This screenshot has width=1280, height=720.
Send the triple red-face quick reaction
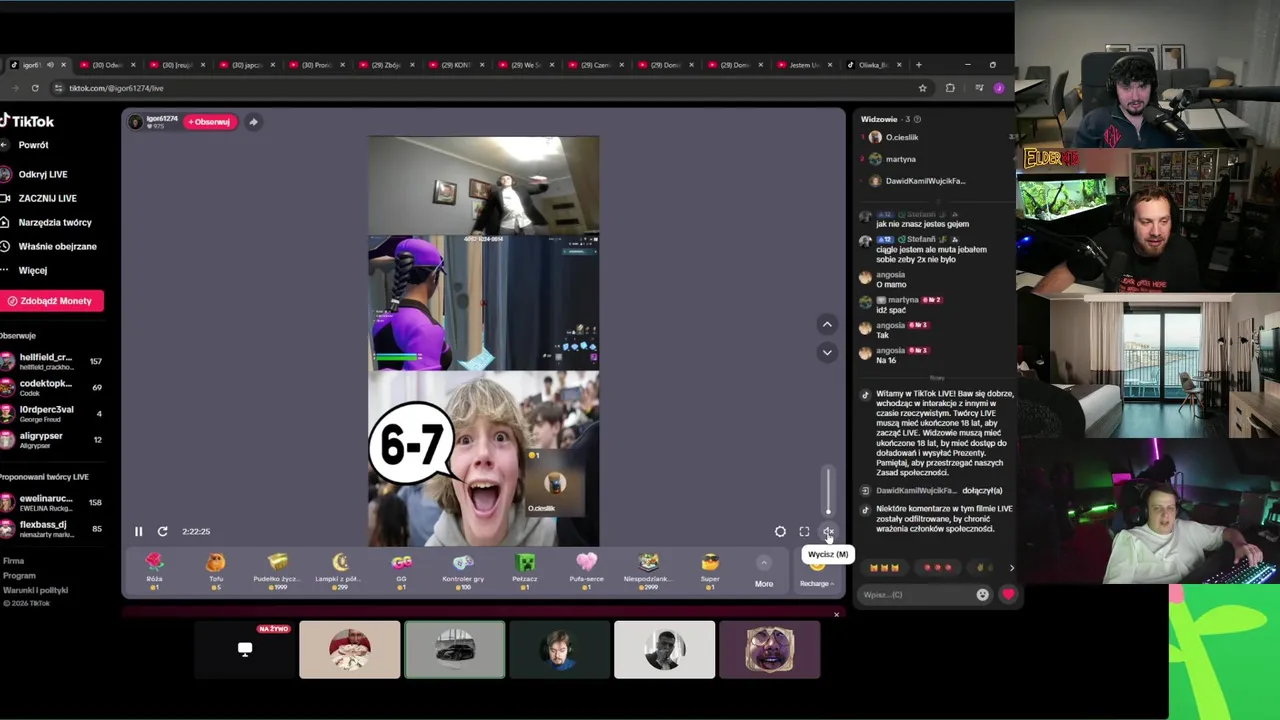pyautogui.click(x=938, y=568)
